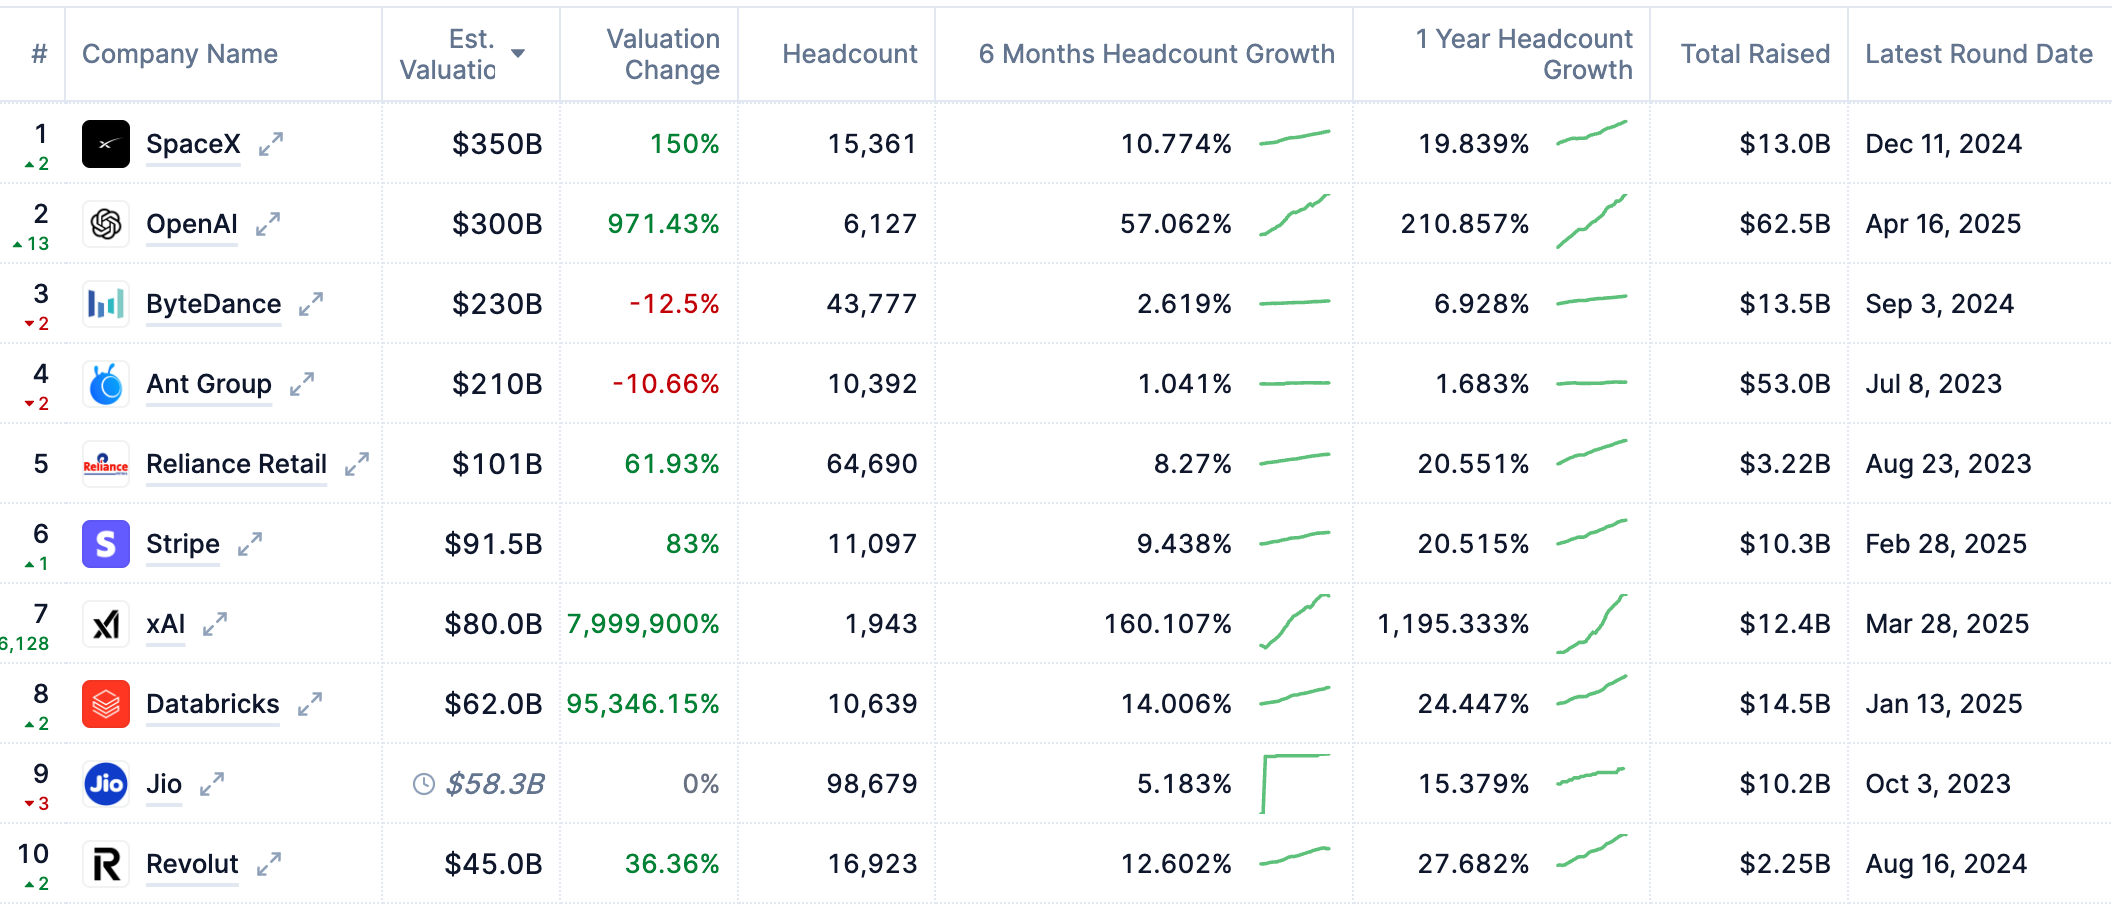The height and width of the screenshot is (904, 2112).
Task: Open the Jio company link
Action: click(164, 784)
